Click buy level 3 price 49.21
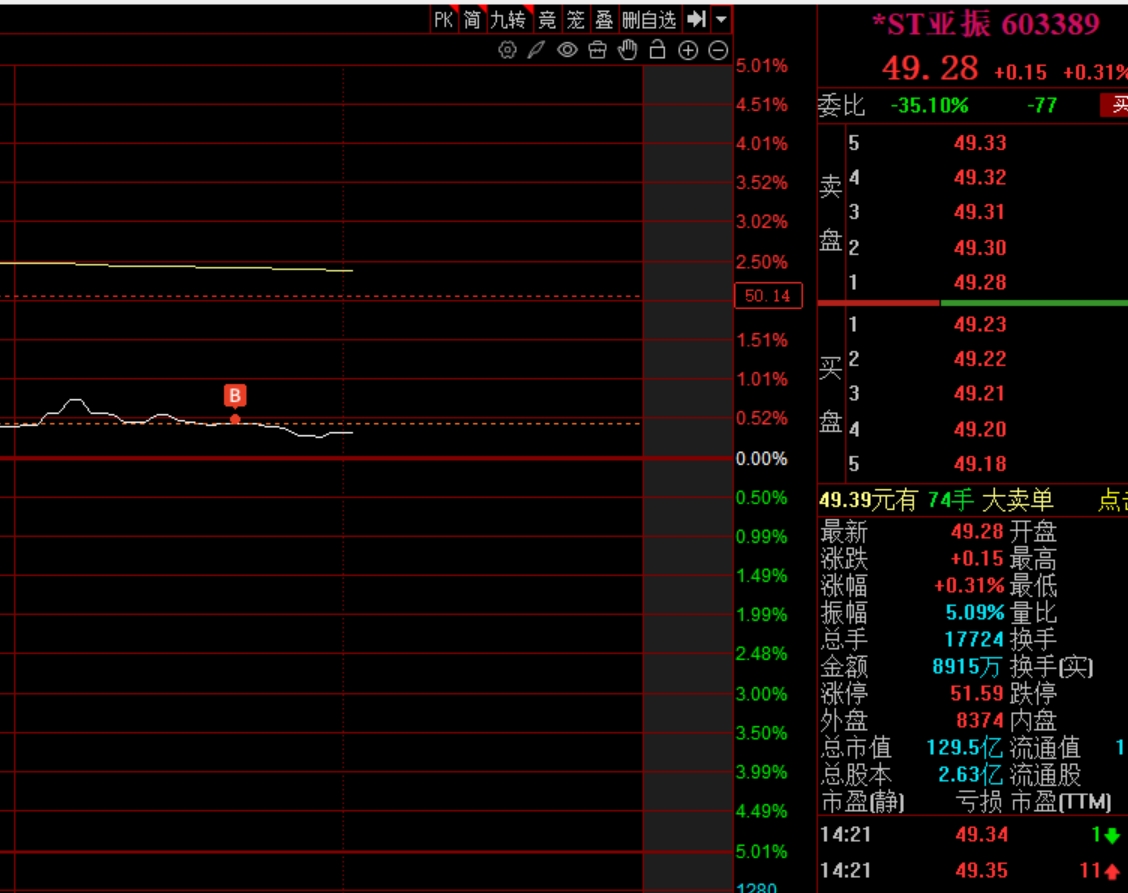 [979, 393]
